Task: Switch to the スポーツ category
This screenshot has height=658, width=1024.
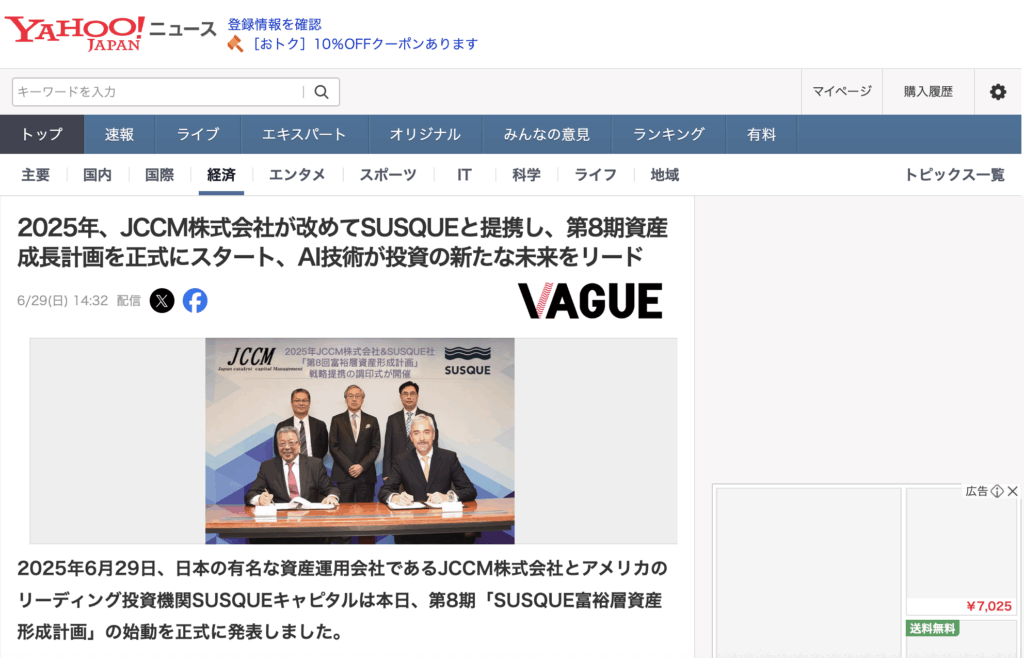Action: tap(386, 174)
